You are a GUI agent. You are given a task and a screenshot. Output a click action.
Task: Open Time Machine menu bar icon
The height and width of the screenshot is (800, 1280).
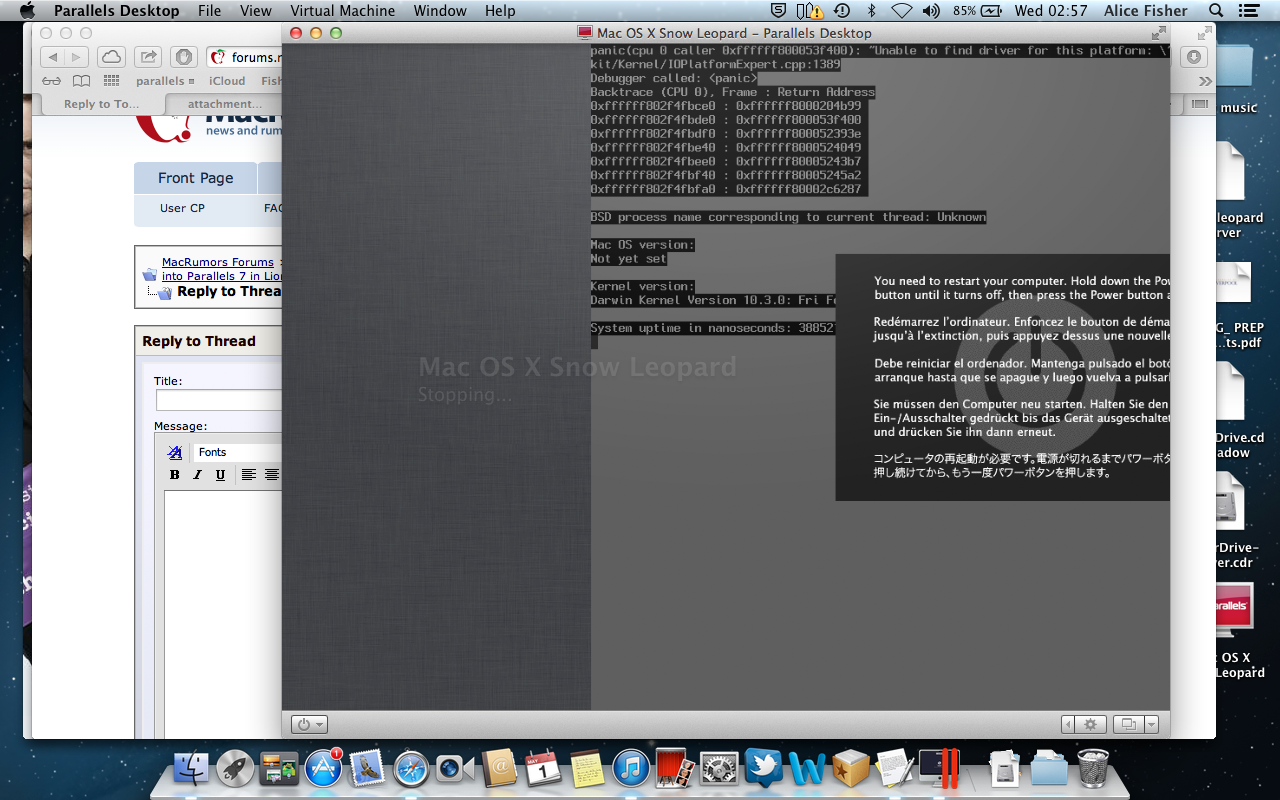(x=842, y=11)
